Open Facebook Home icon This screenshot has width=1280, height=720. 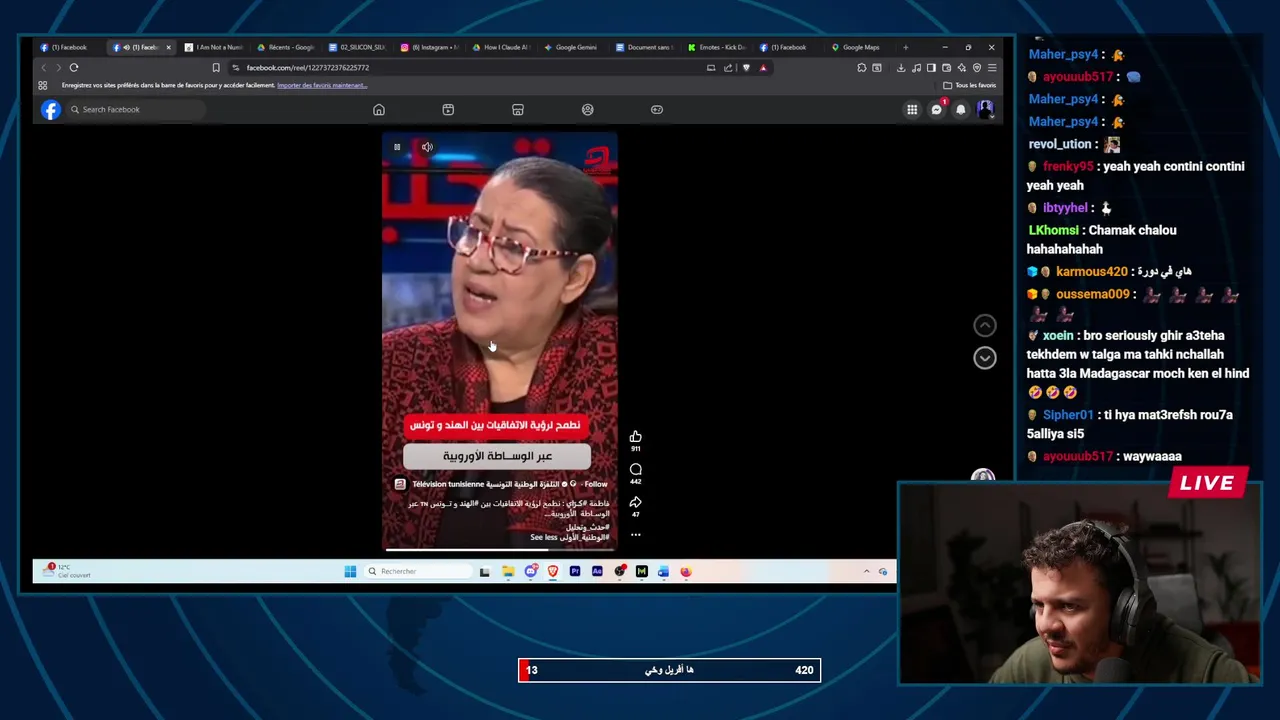(x=379, y=110)
